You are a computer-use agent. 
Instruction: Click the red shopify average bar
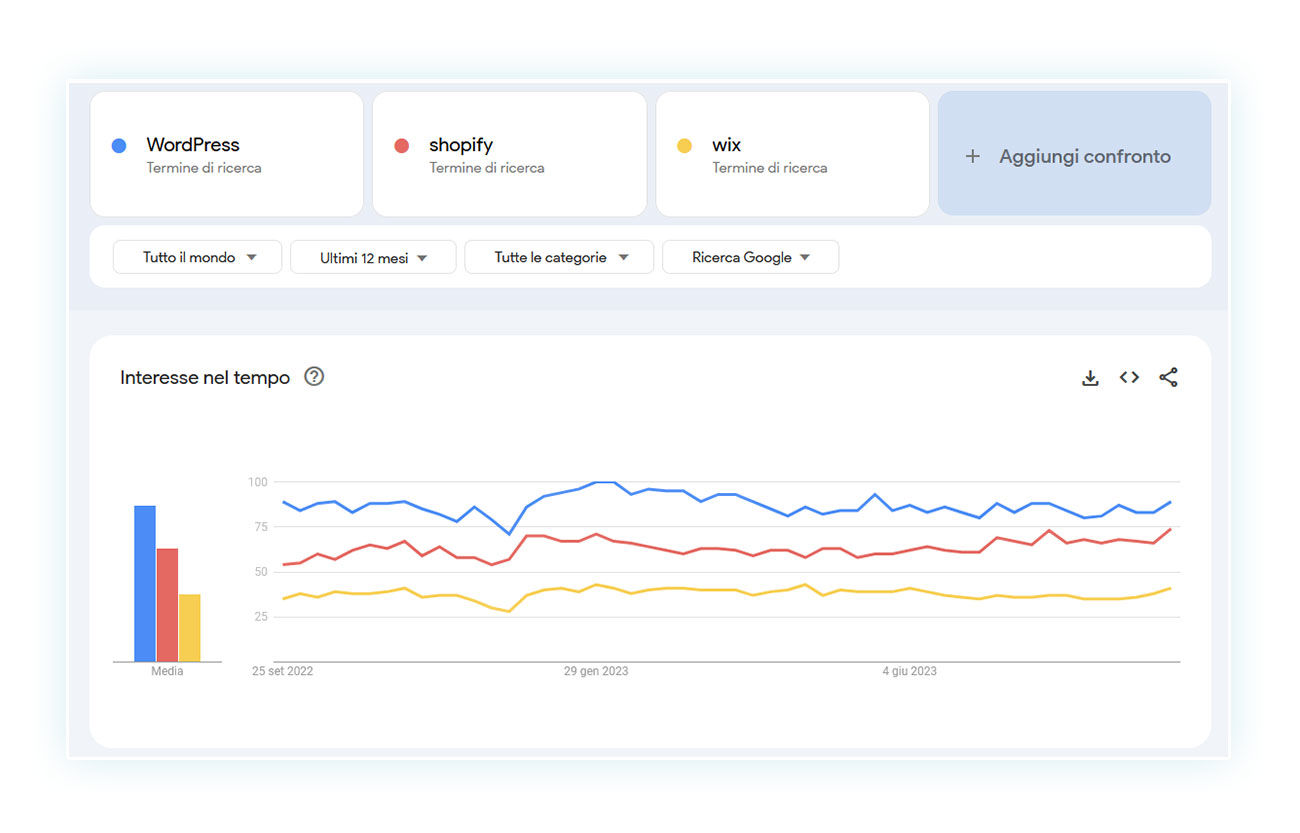click(x=167, y=605)
